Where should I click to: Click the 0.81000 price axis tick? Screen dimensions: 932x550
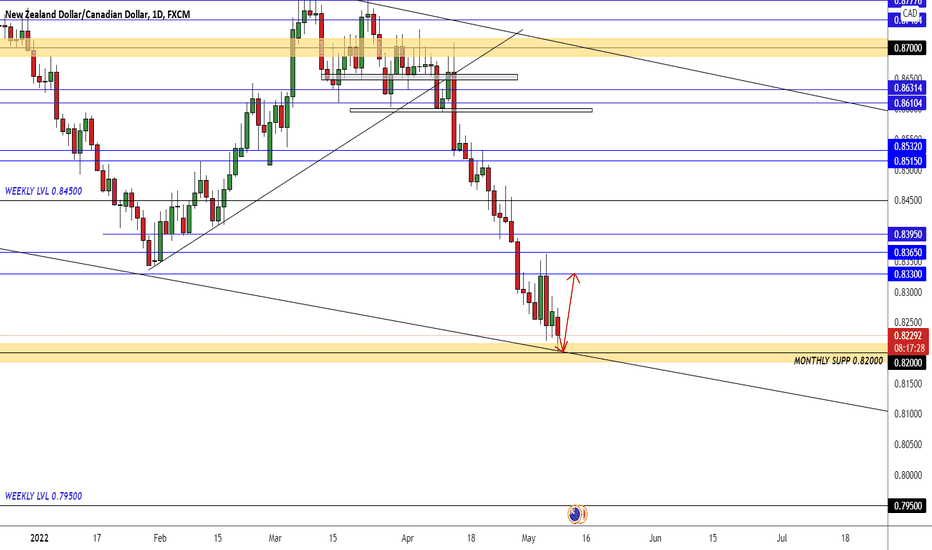point(908,414)
